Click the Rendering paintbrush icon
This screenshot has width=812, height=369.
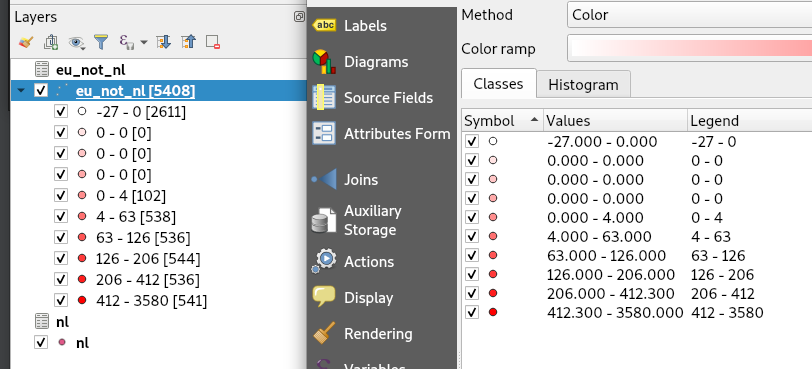(324, 333)
